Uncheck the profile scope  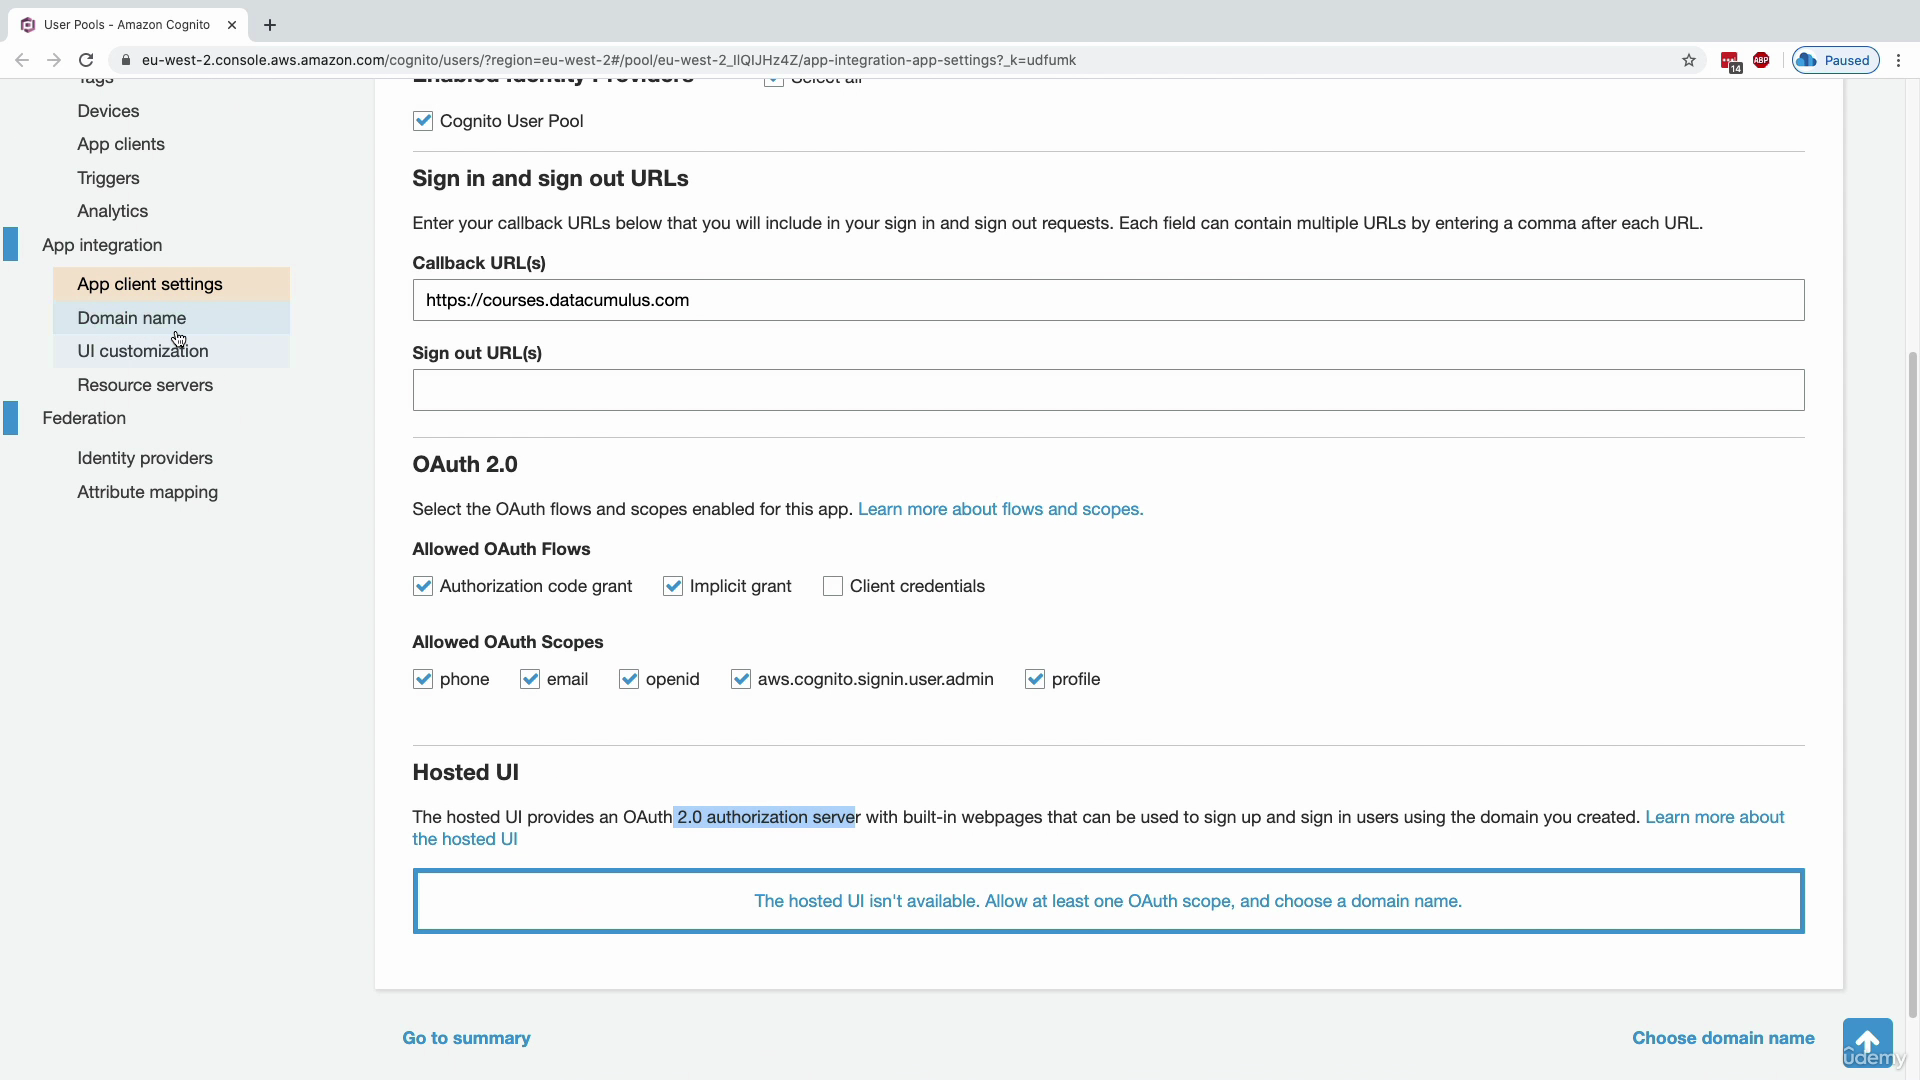click(1035, 679)
